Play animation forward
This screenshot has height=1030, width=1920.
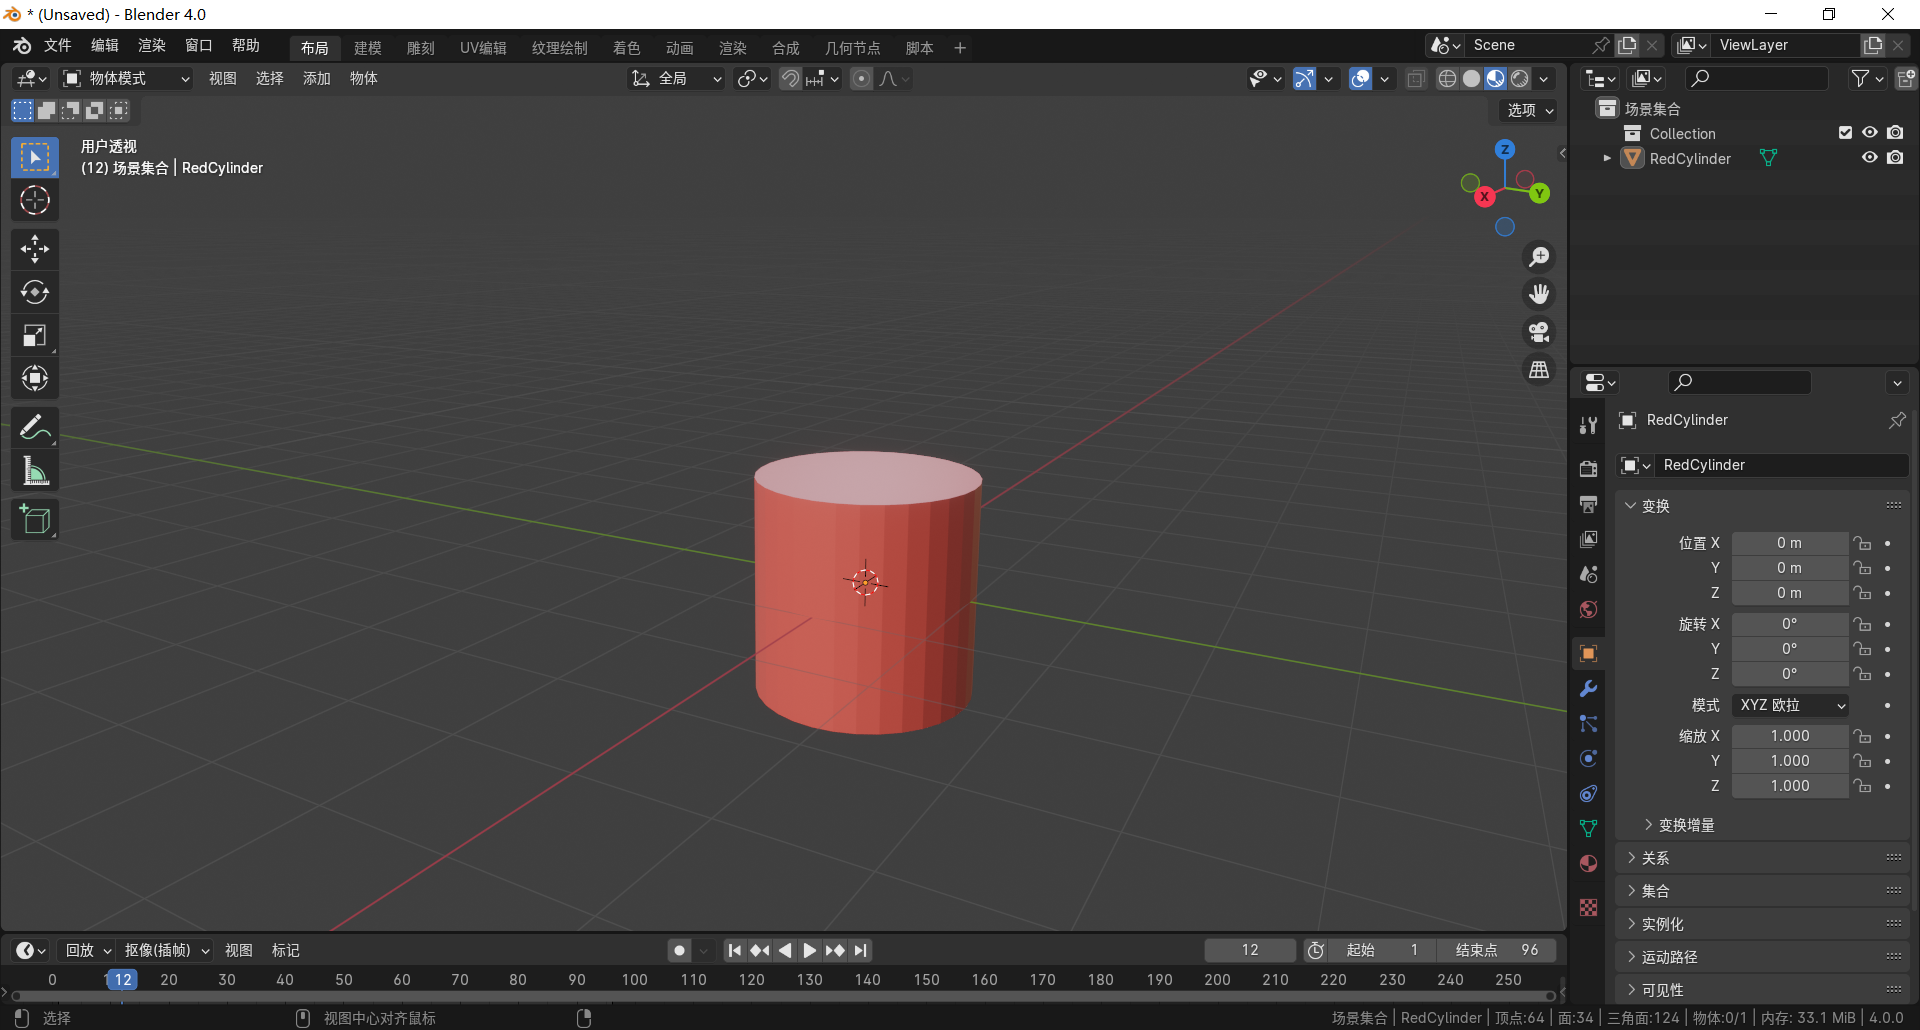pos(810,950)
